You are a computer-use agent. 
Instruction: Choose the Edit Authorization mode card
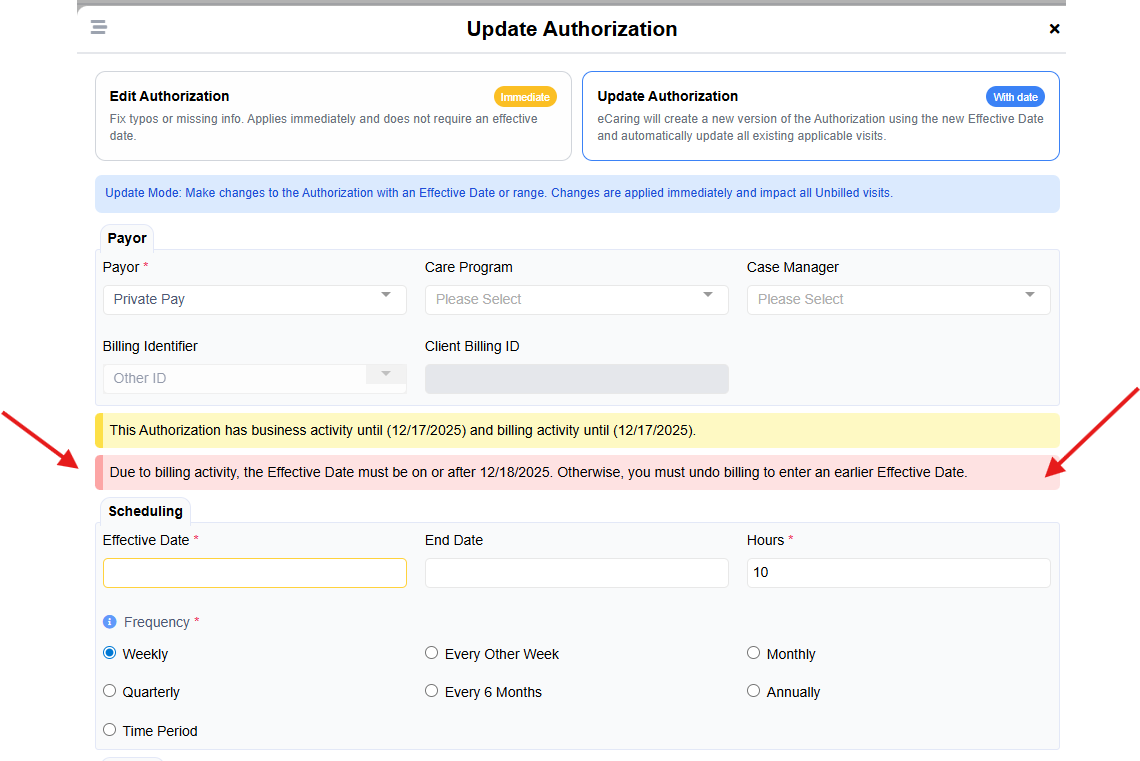coord(333,116)
